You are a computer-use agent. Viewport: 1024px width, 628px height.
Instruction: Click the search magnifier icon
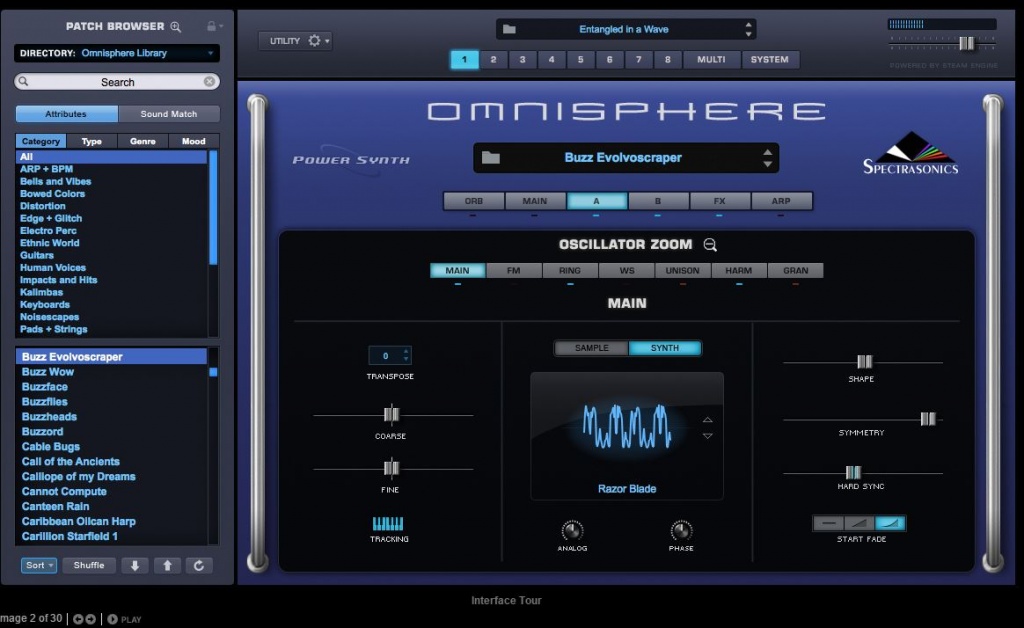pos(24,82)
